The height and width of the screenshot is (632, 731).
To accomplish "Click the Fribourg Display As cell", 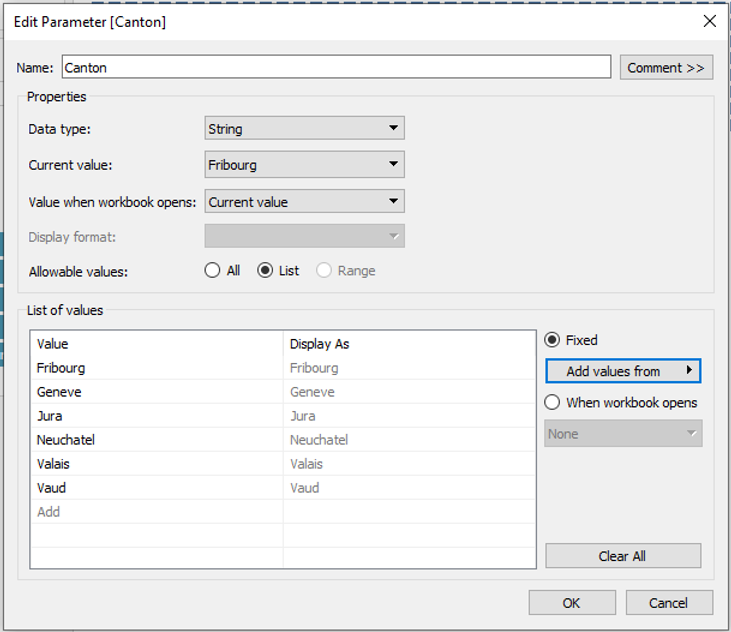I will (x=409, y=368).
